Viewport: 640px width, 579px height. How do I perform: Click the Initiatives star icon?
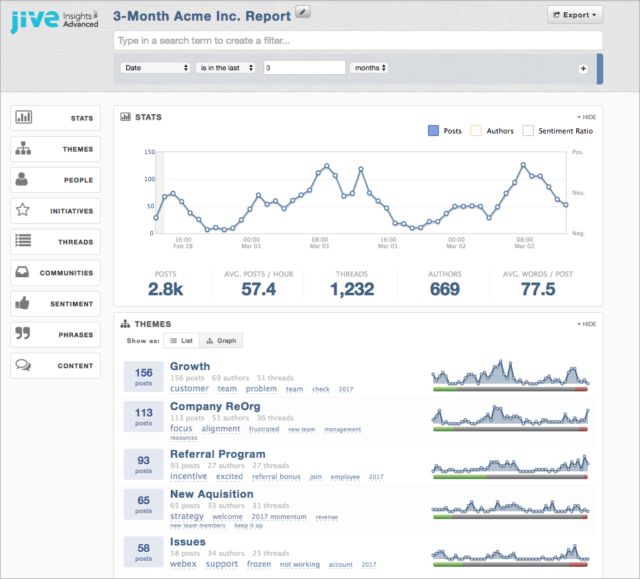pos(24,211)
